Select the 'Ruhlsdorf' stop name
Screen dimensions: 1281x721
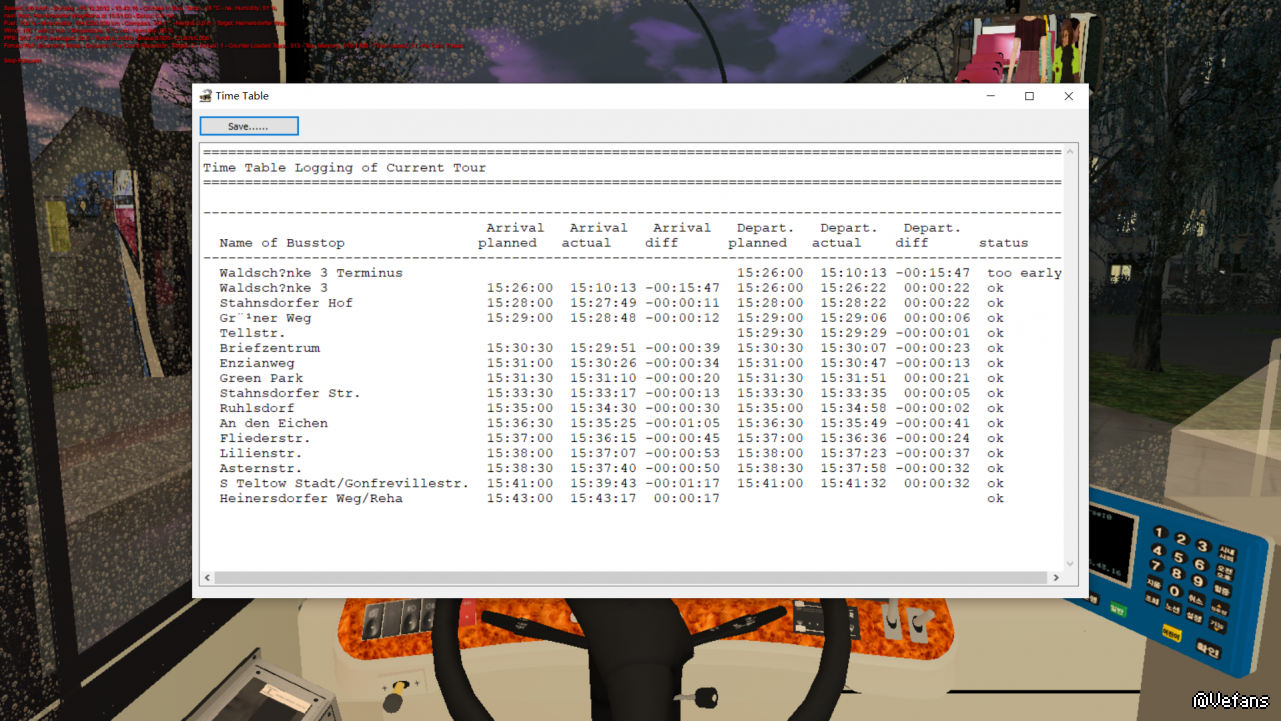tap(257, 408)
